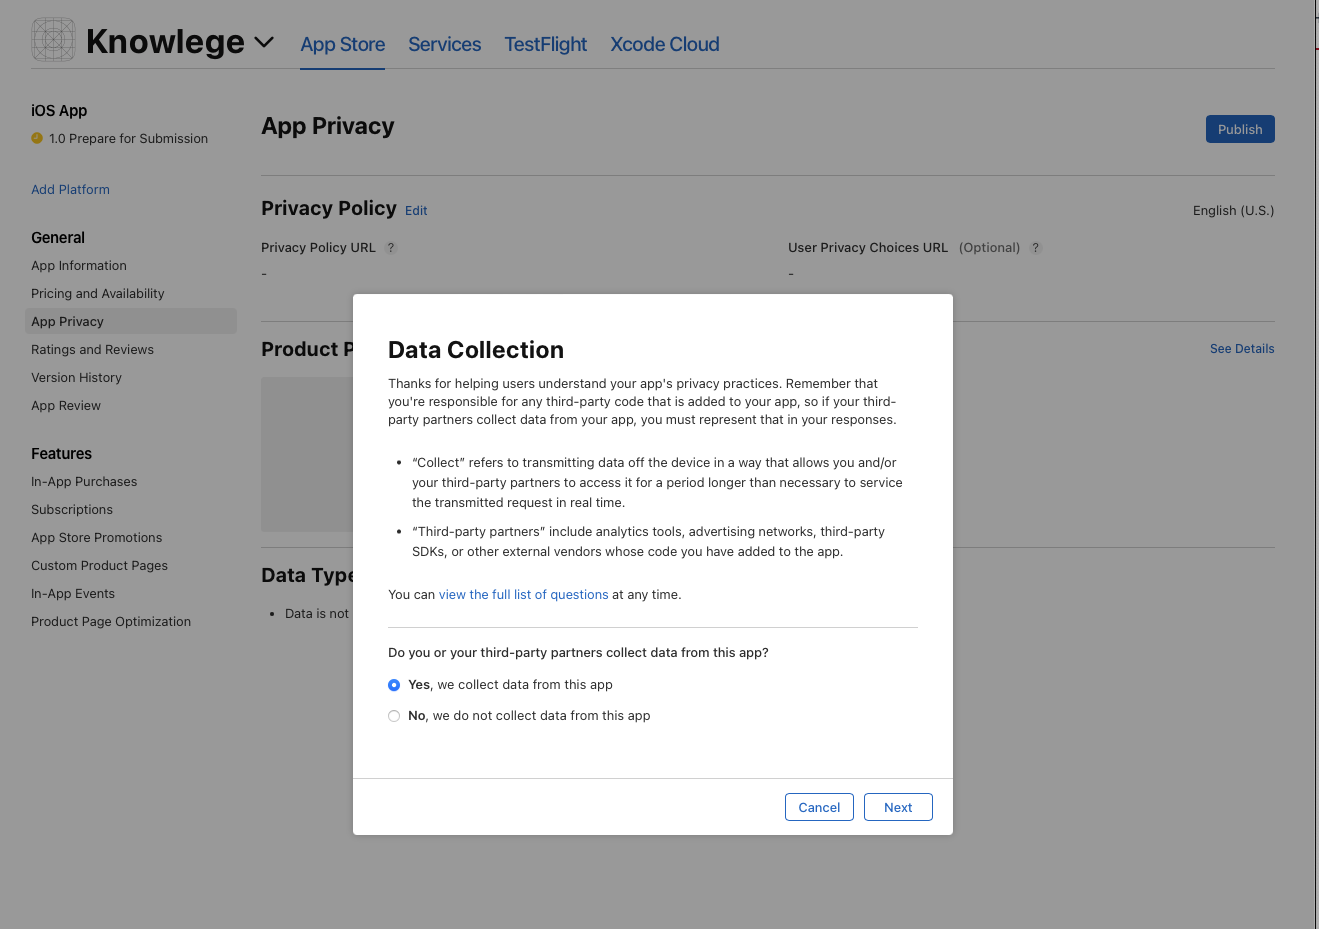Viewport: 1319px width, 929px height.
Task: Switch to the Services tab
Action: [x=445, y=44]
